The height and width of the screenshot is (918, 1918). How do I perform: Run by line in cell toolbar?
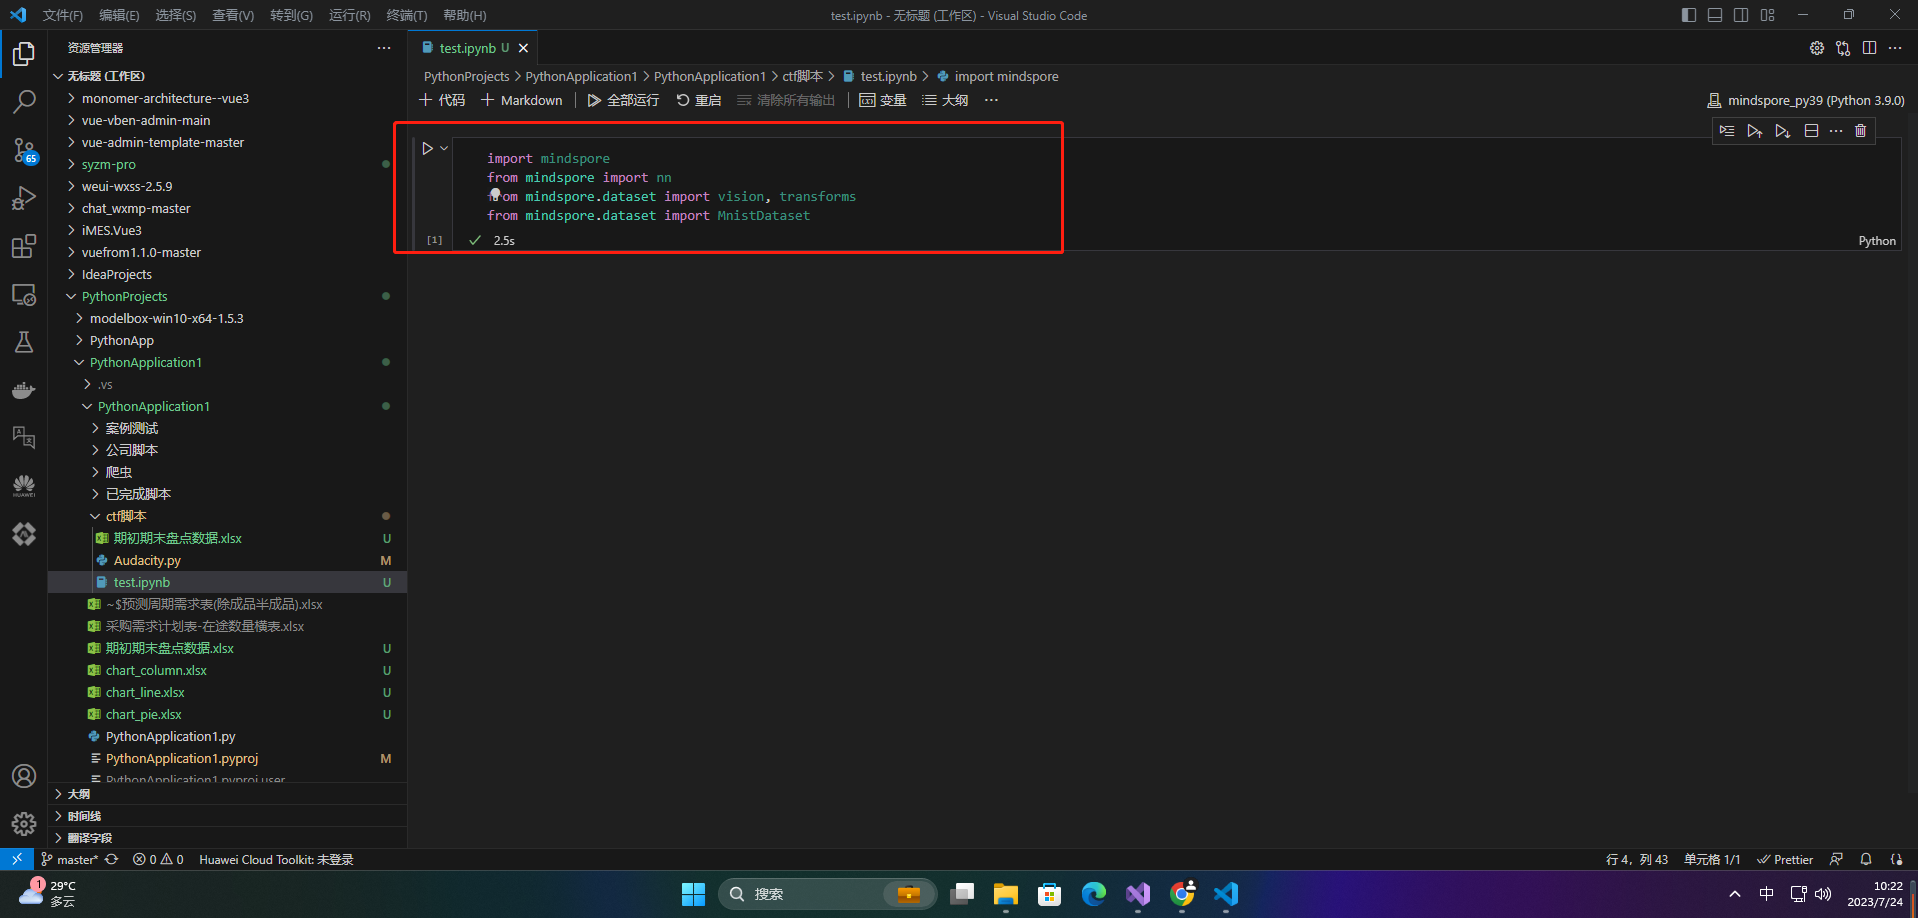[x=1727, y=131]
